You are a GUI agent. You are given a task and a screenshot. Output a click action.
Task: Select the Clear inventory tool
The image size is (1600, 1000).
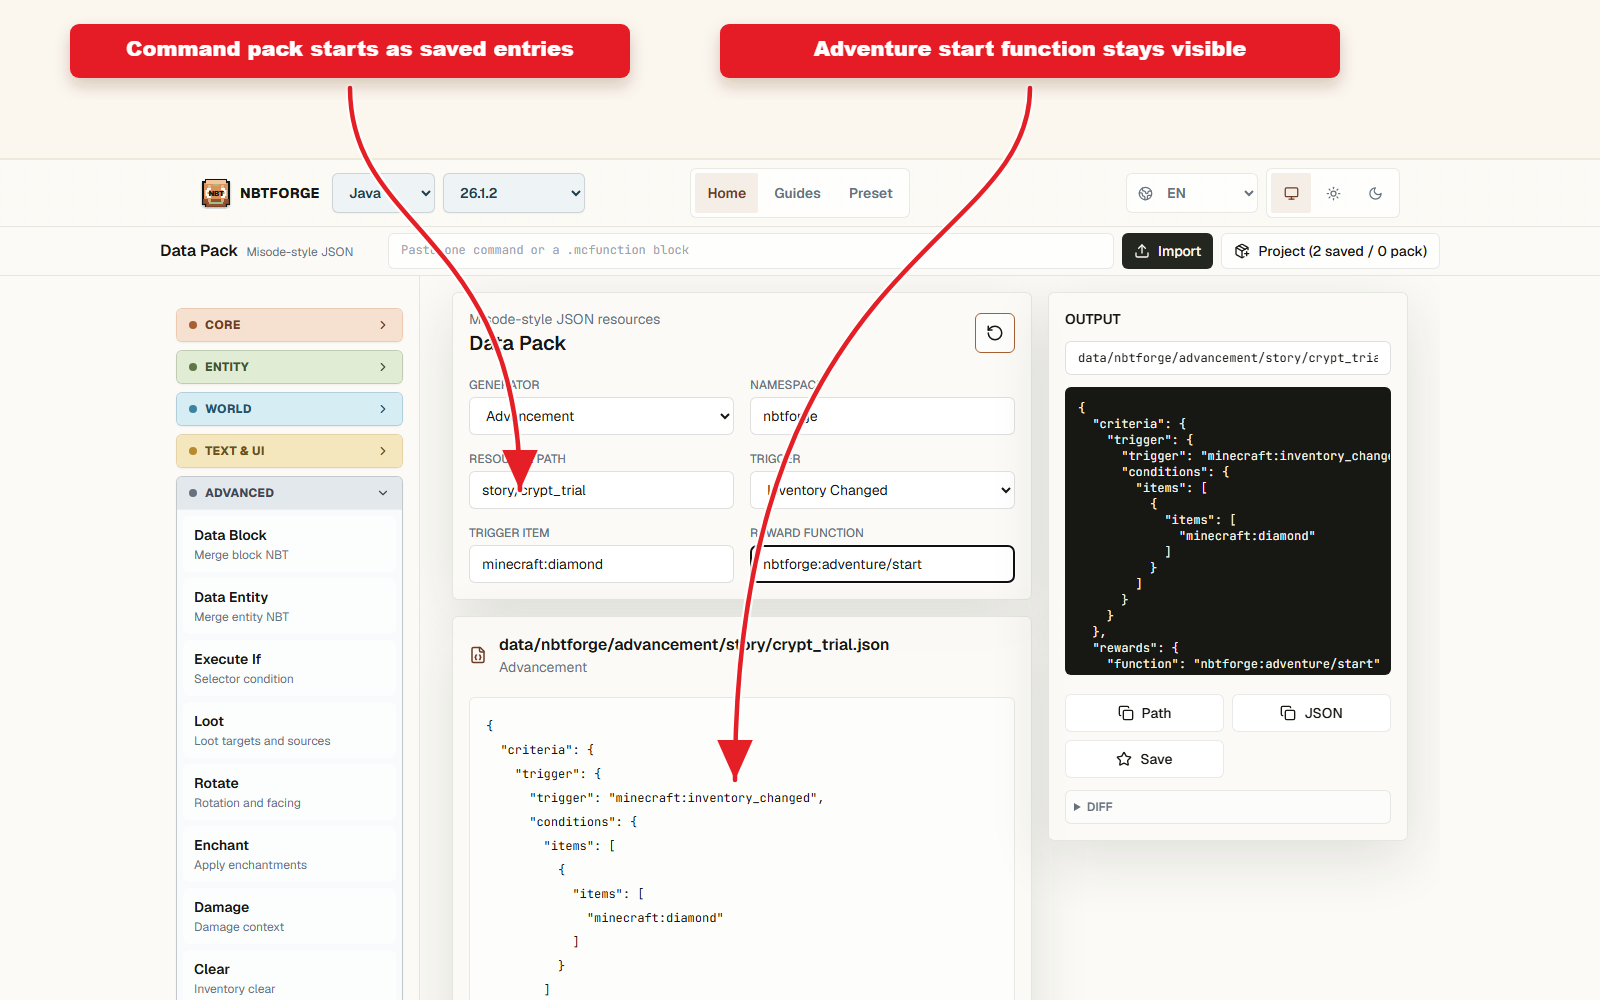click(x=289, y=978)
